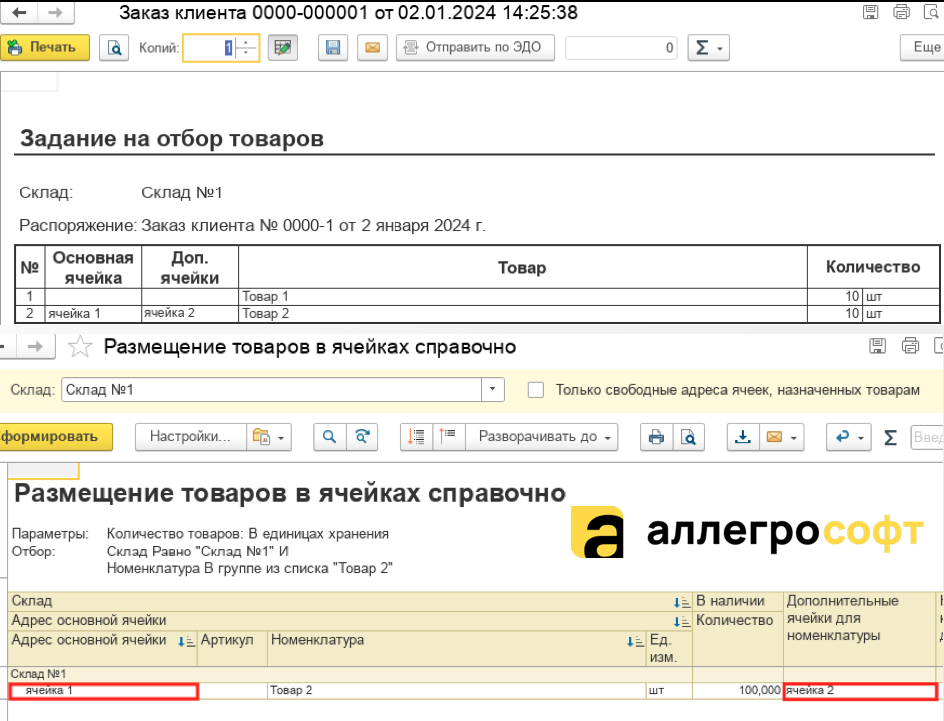This screenshot has width=944, height=721.
Task: Send print form by email envelope icon
Action: pos(372,48)
